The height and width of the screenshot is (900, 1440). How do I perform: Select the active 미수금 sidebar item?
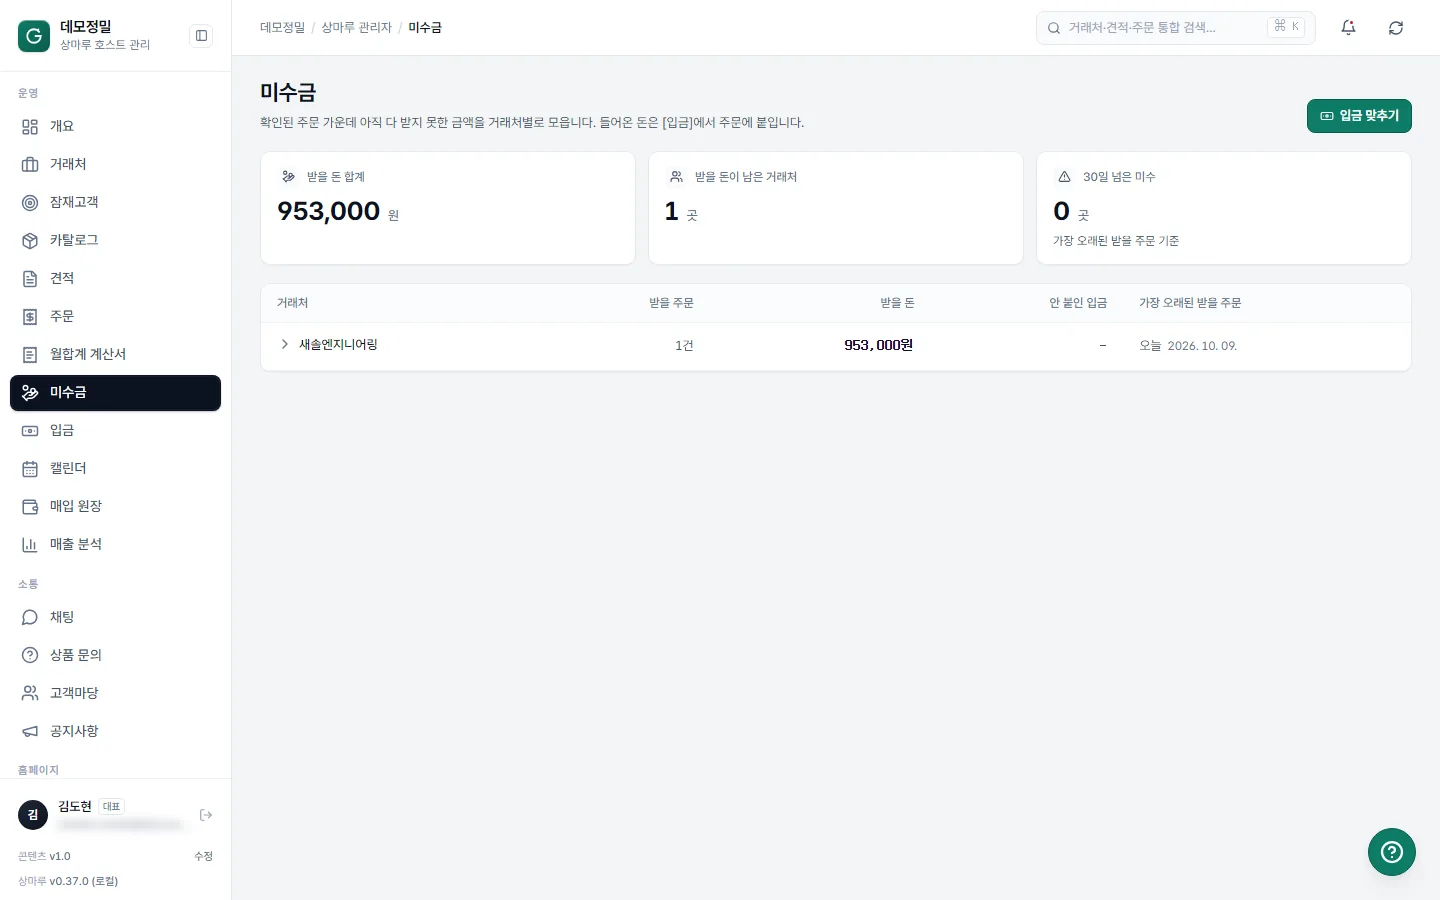tap(115, 393)
